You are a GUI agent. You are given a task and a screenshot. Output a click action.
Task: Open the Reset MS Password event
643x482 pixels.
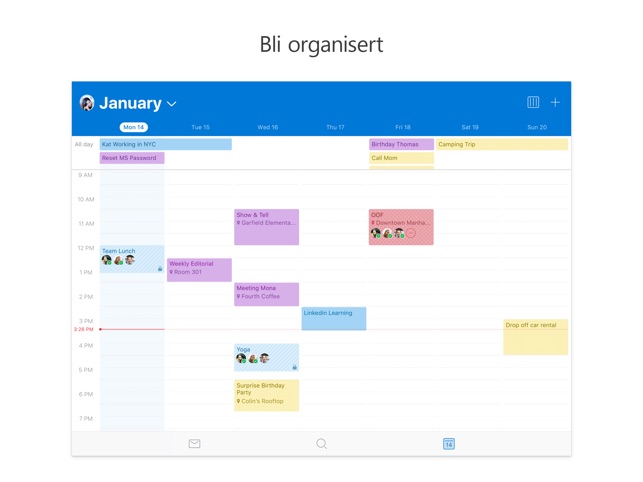pyautogui.click(x=132, y=158)
